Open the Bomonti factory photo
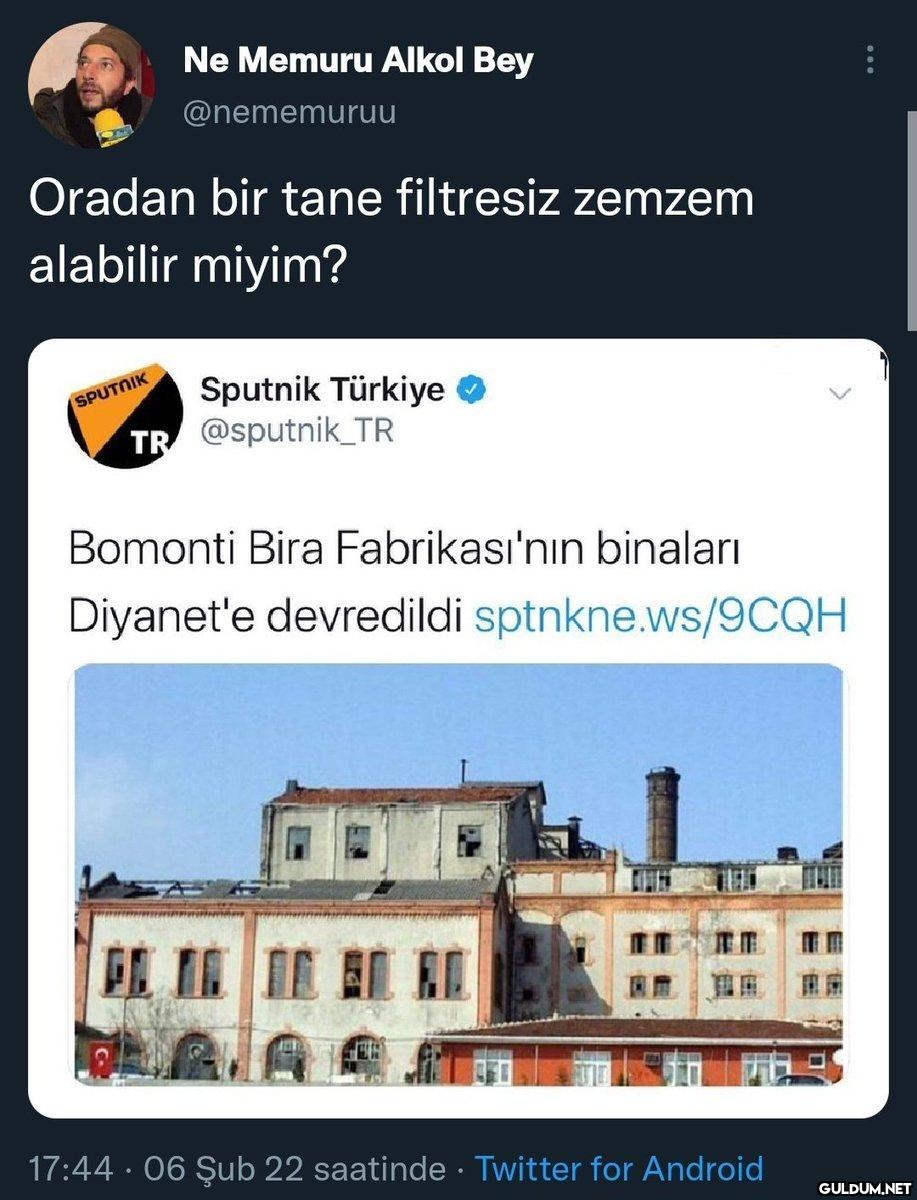The image size is (917, 1200). pos(459,874)
